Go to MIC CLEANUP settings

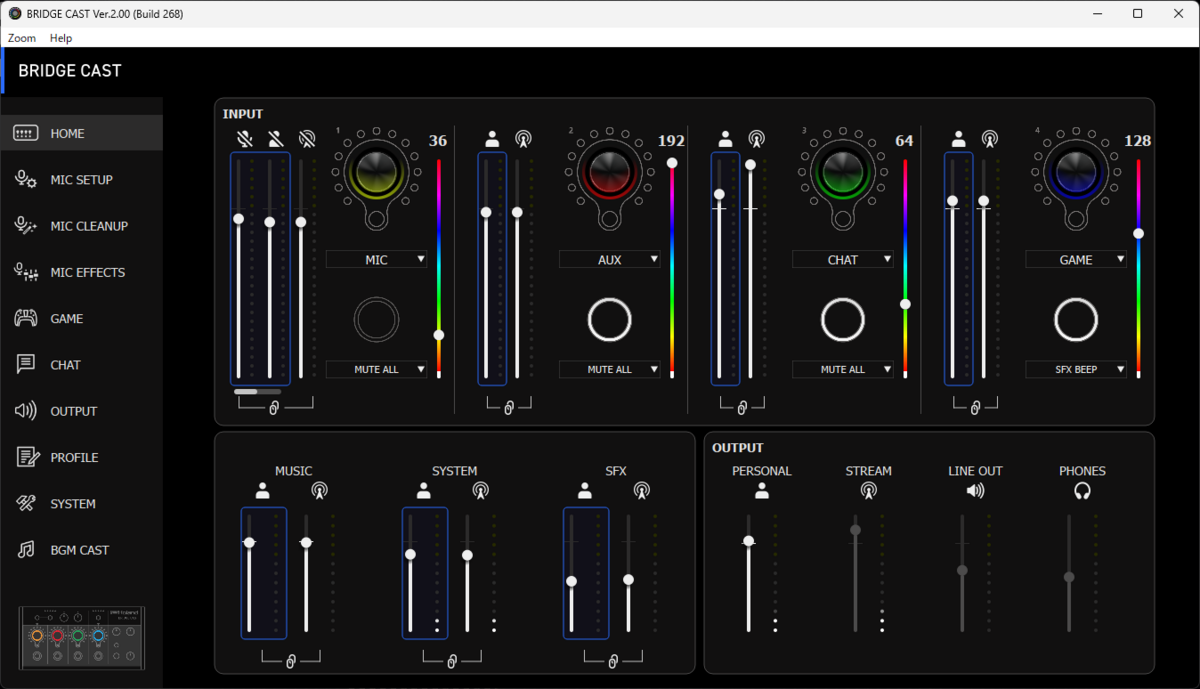click(81, 226)
